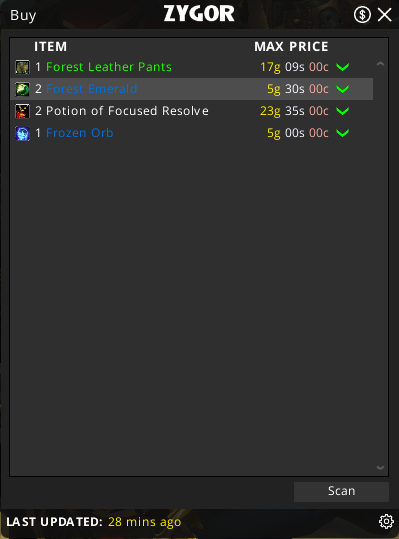This screenshot has height=539, width=399.
Task: Sort by the ITEM column header
Action: point(51,47)
